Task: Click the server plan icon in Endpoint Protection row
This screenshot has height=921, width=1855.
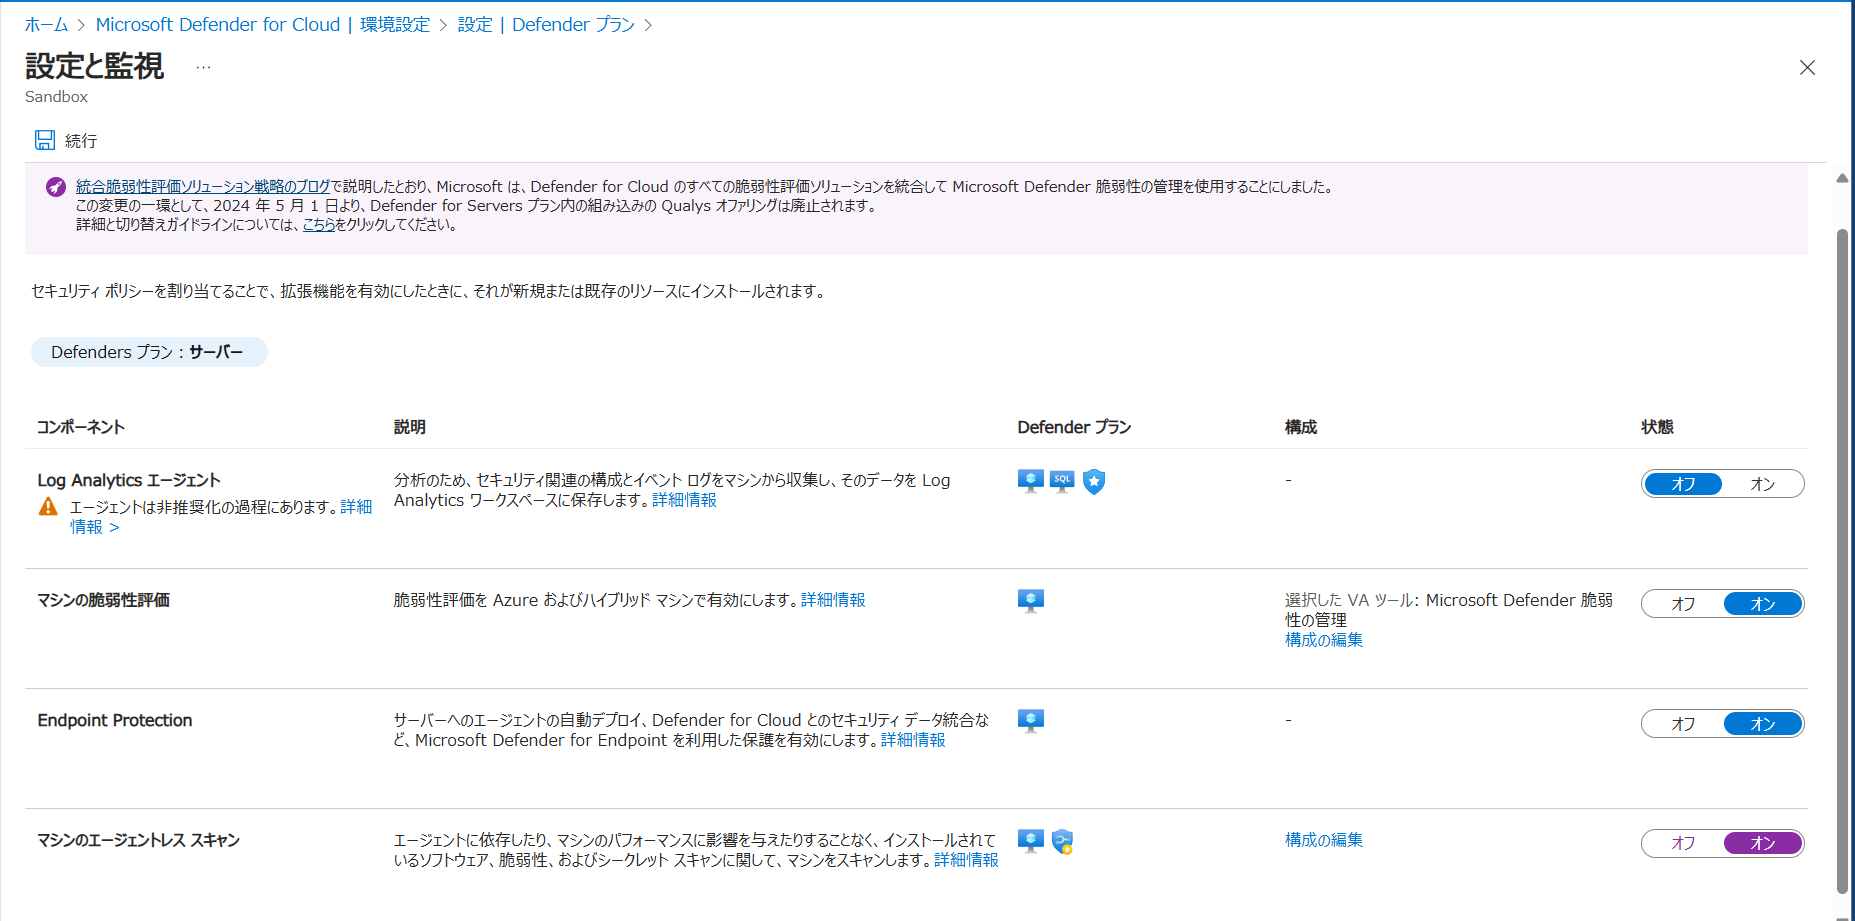Action: (x=1030, y=721)
